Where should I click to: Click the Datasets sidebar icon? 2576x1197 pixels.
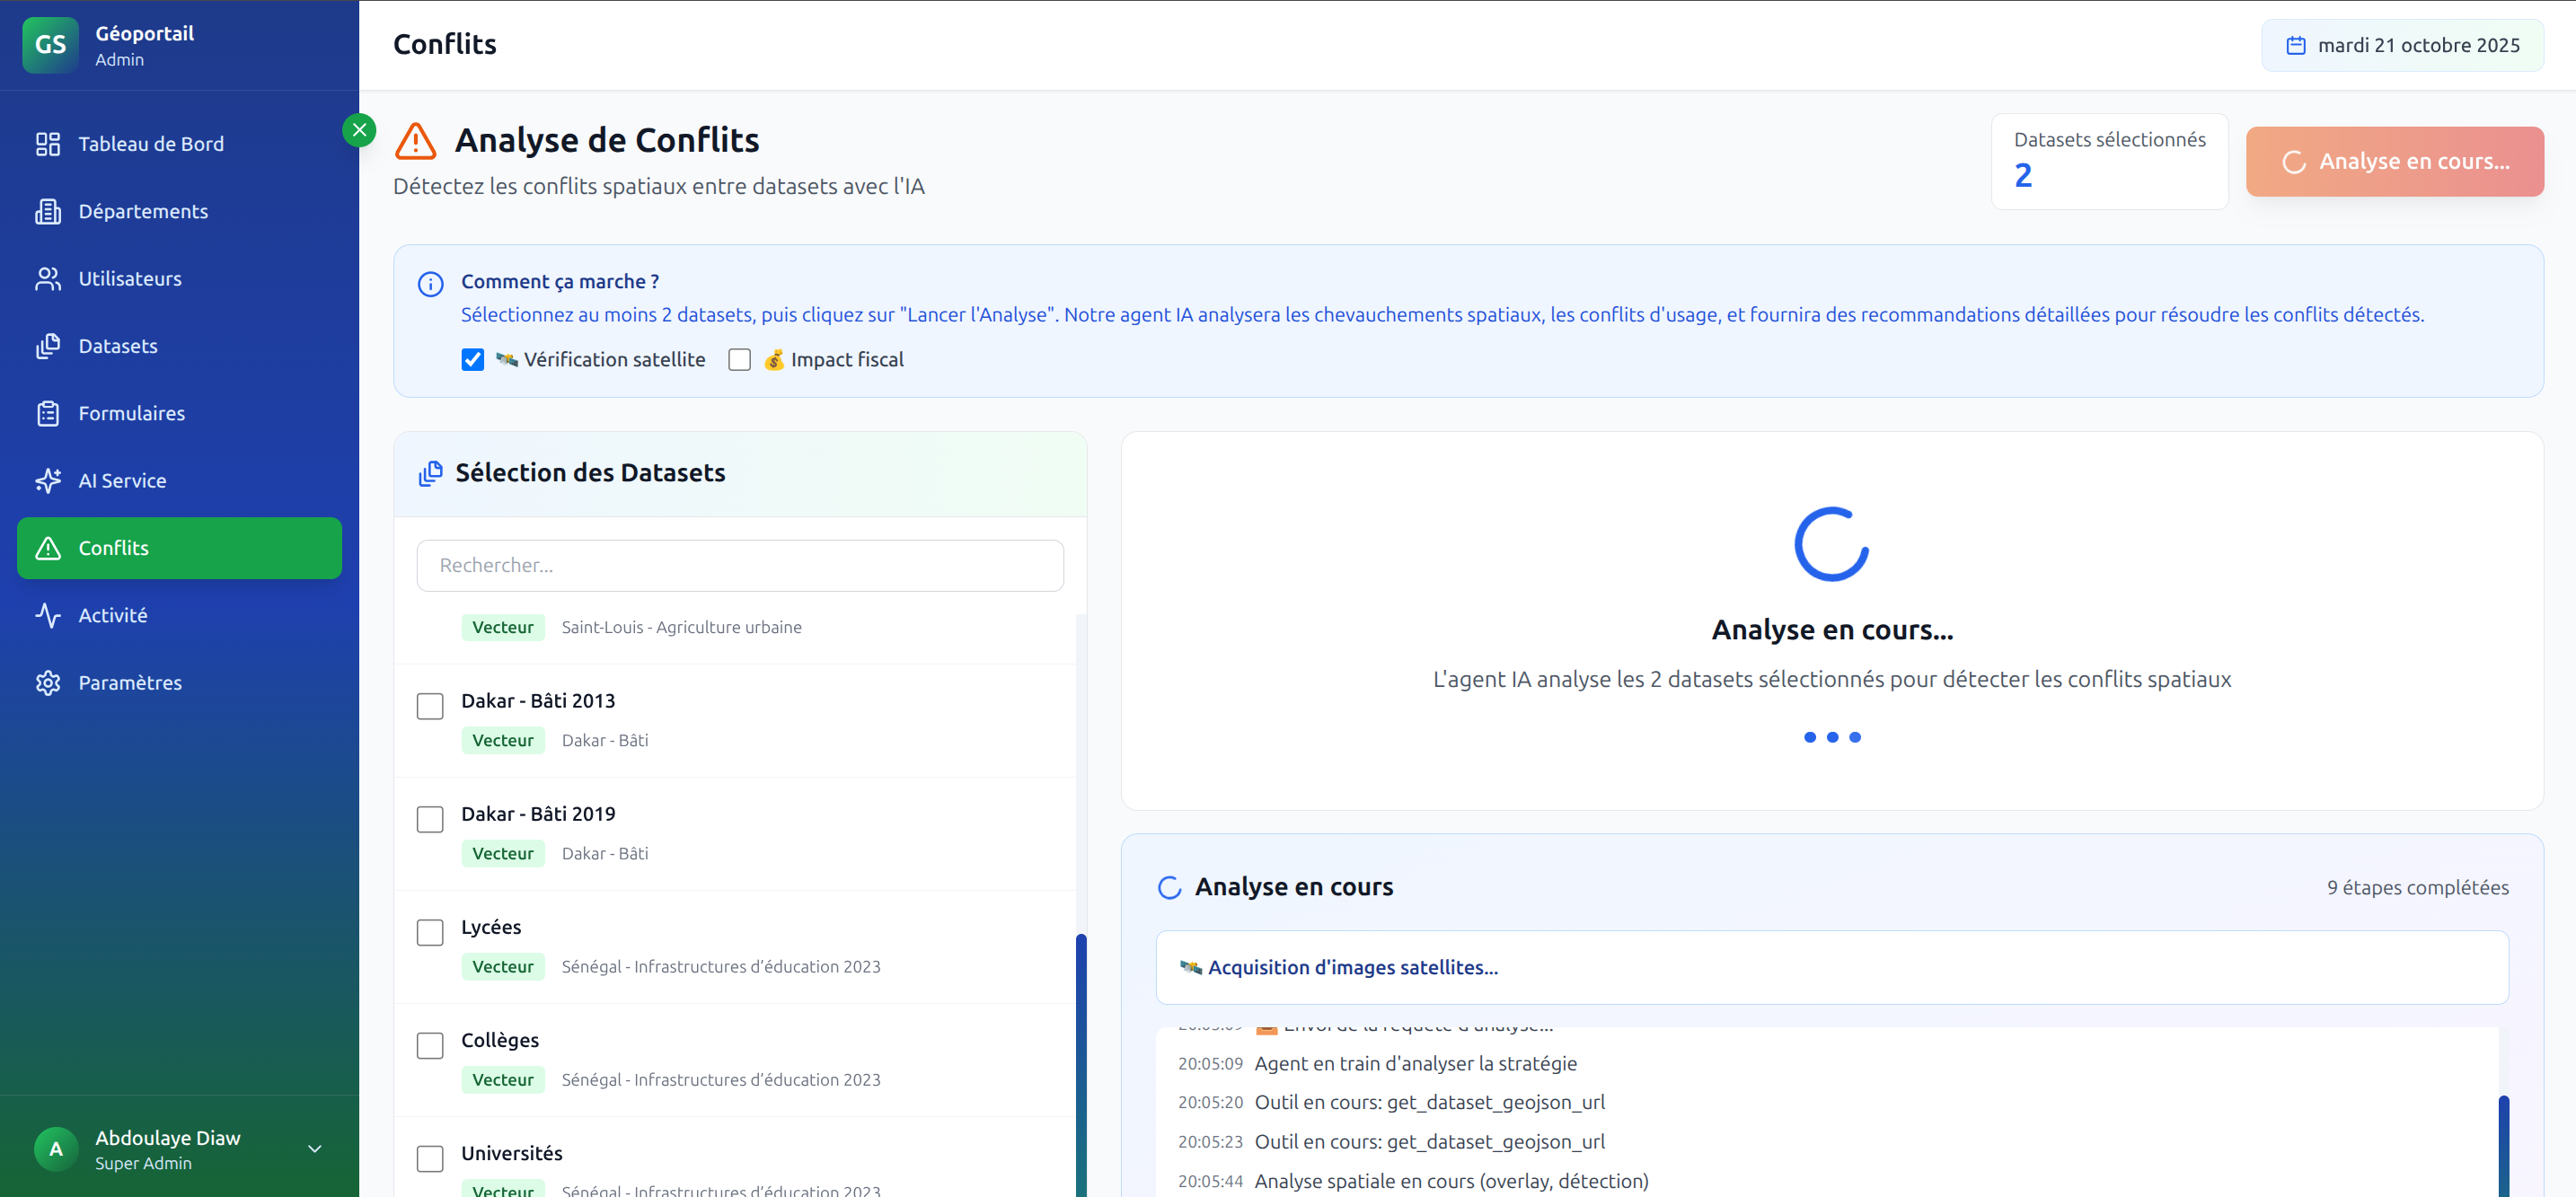tap(48, 345)
